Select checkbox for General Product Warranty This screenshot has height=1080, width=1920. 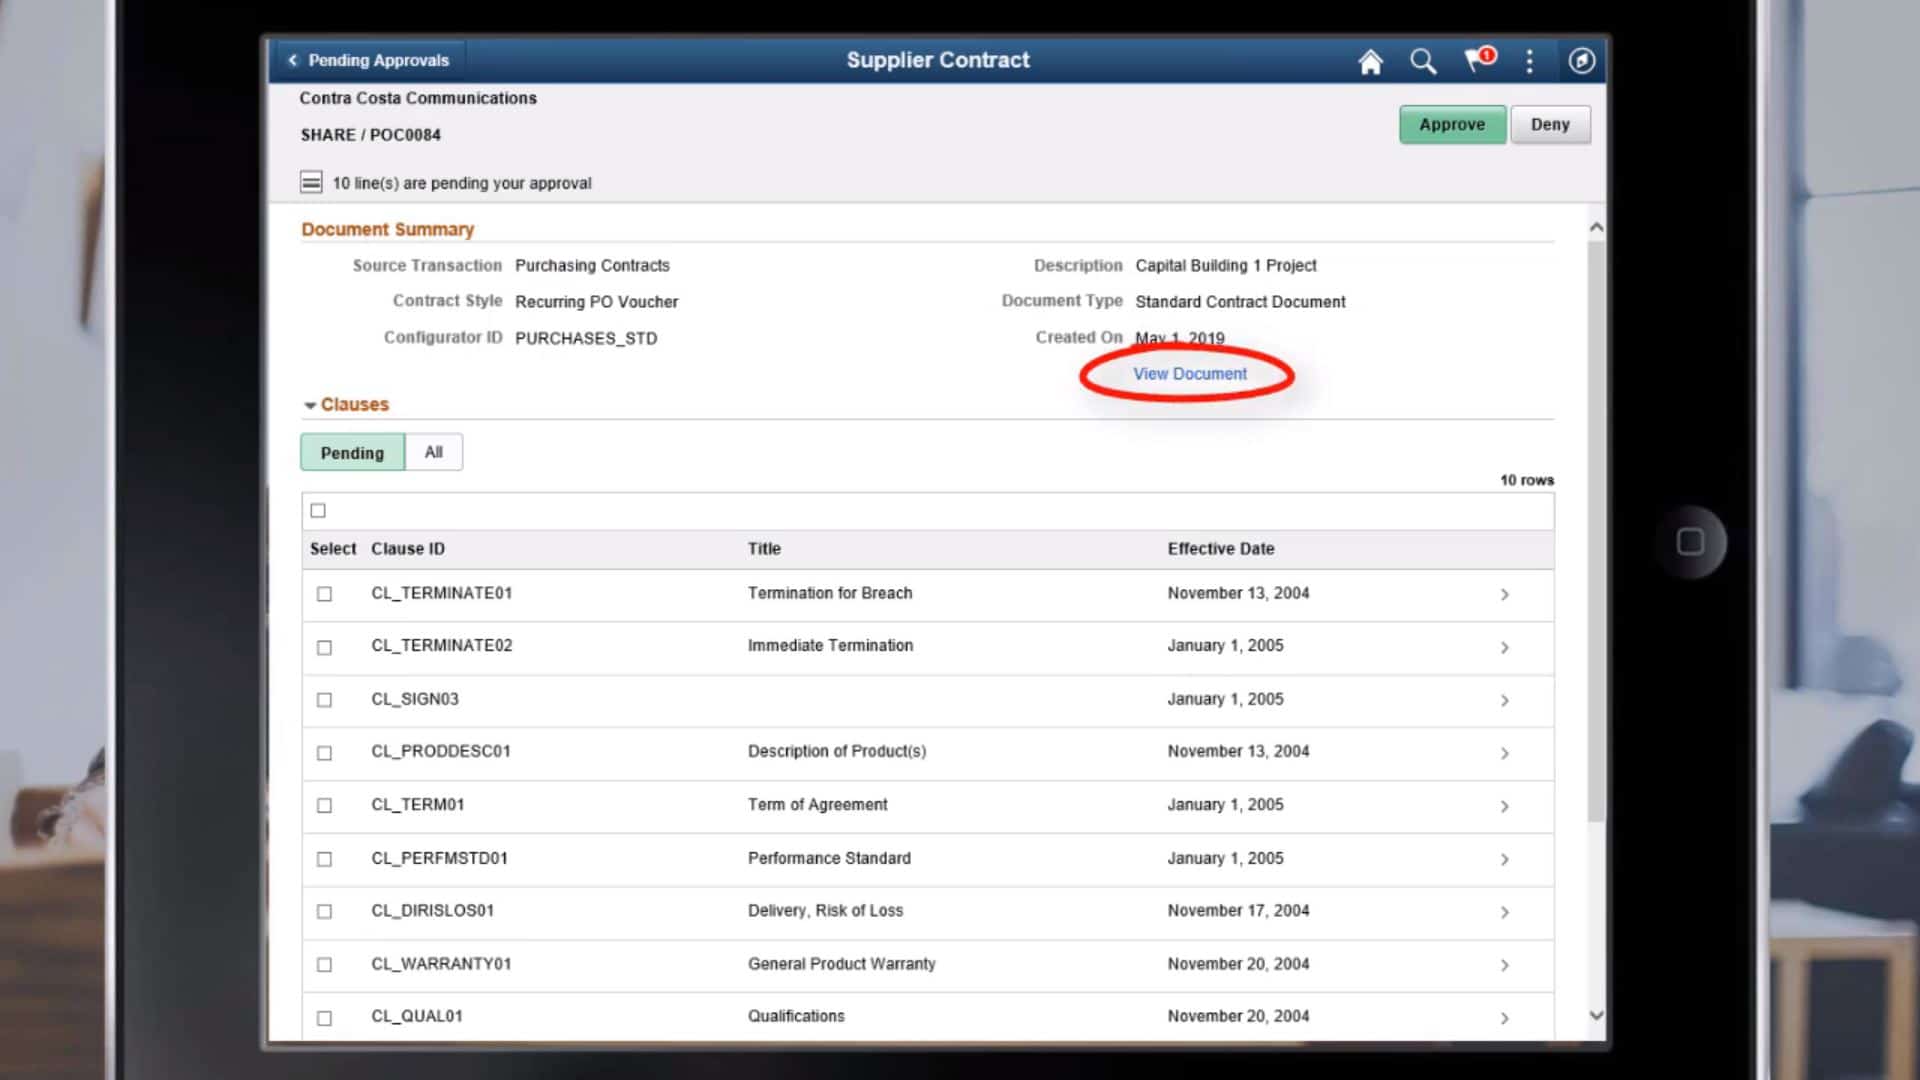tap(324, 965)
